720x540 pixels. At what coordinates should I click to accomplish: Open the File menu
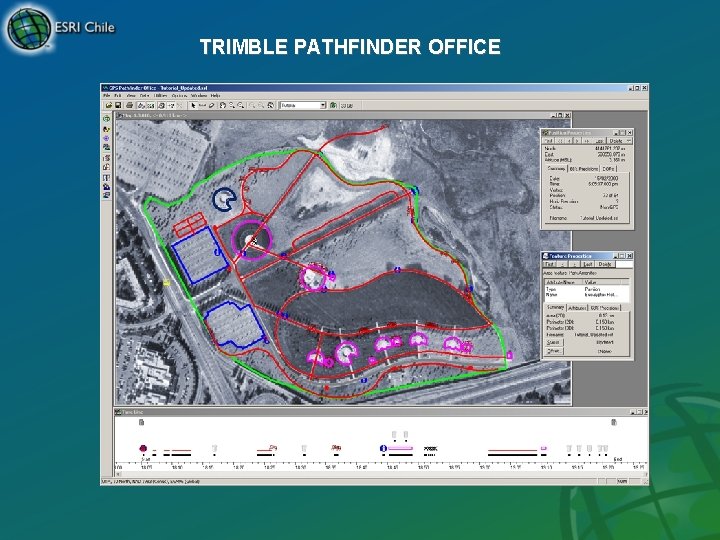pos(107,96)
